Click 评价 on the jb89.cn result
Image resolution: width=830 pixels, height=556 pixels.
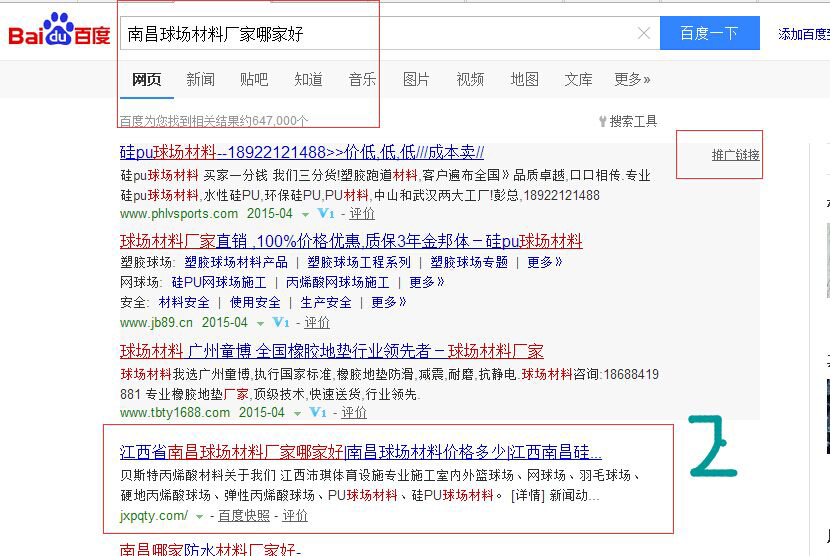click(317, 322)
